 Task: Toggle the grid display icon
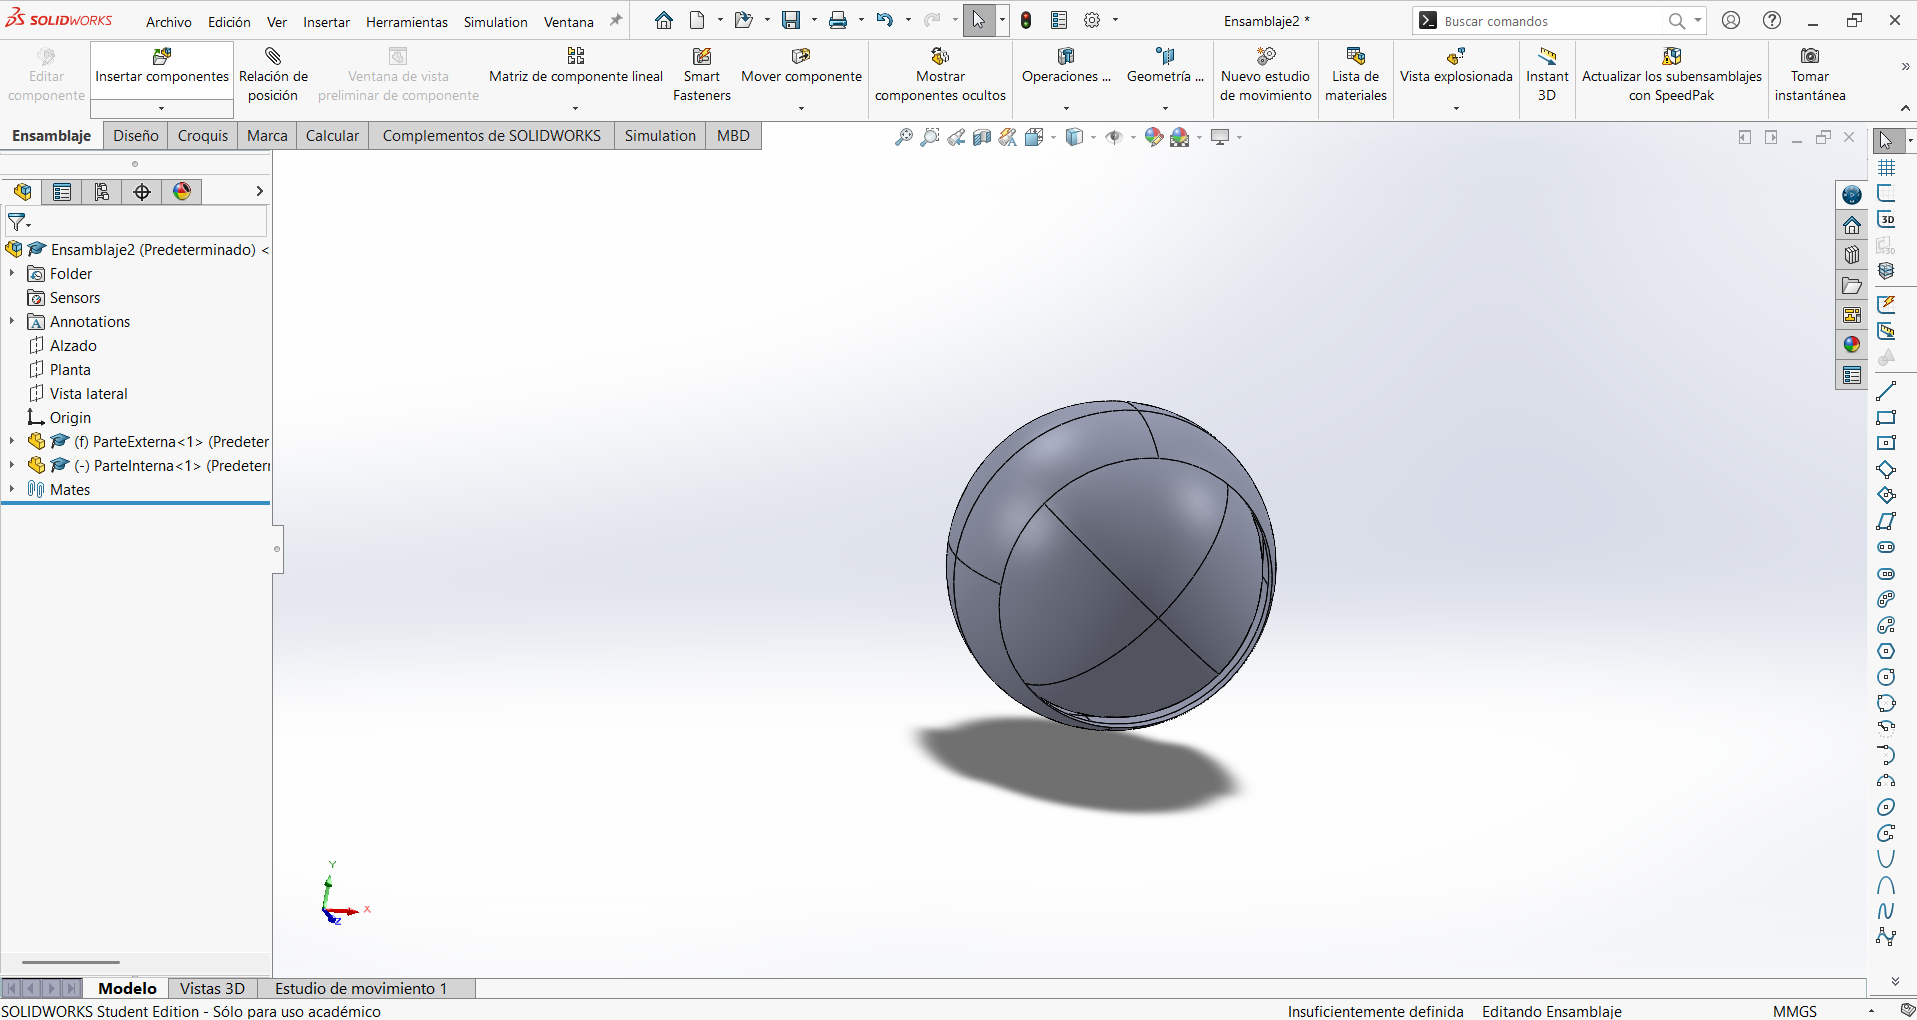click(1887, 168)
